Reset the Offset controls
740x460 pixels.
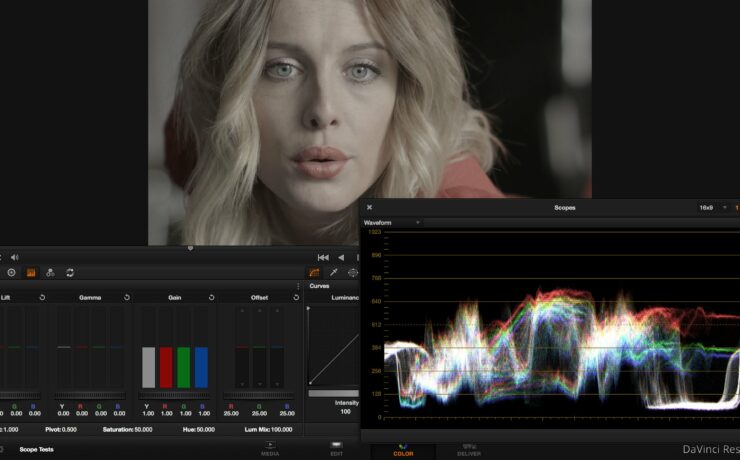[x=296, y=297]
